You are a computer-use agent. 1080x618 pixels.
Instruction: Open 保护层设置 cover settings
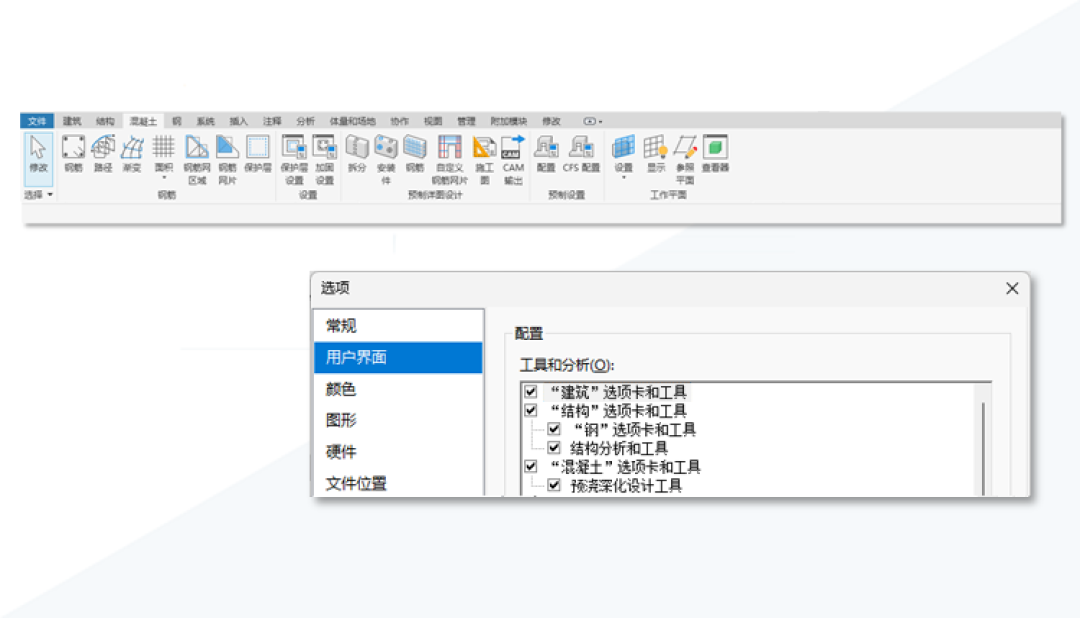(294, 160)
